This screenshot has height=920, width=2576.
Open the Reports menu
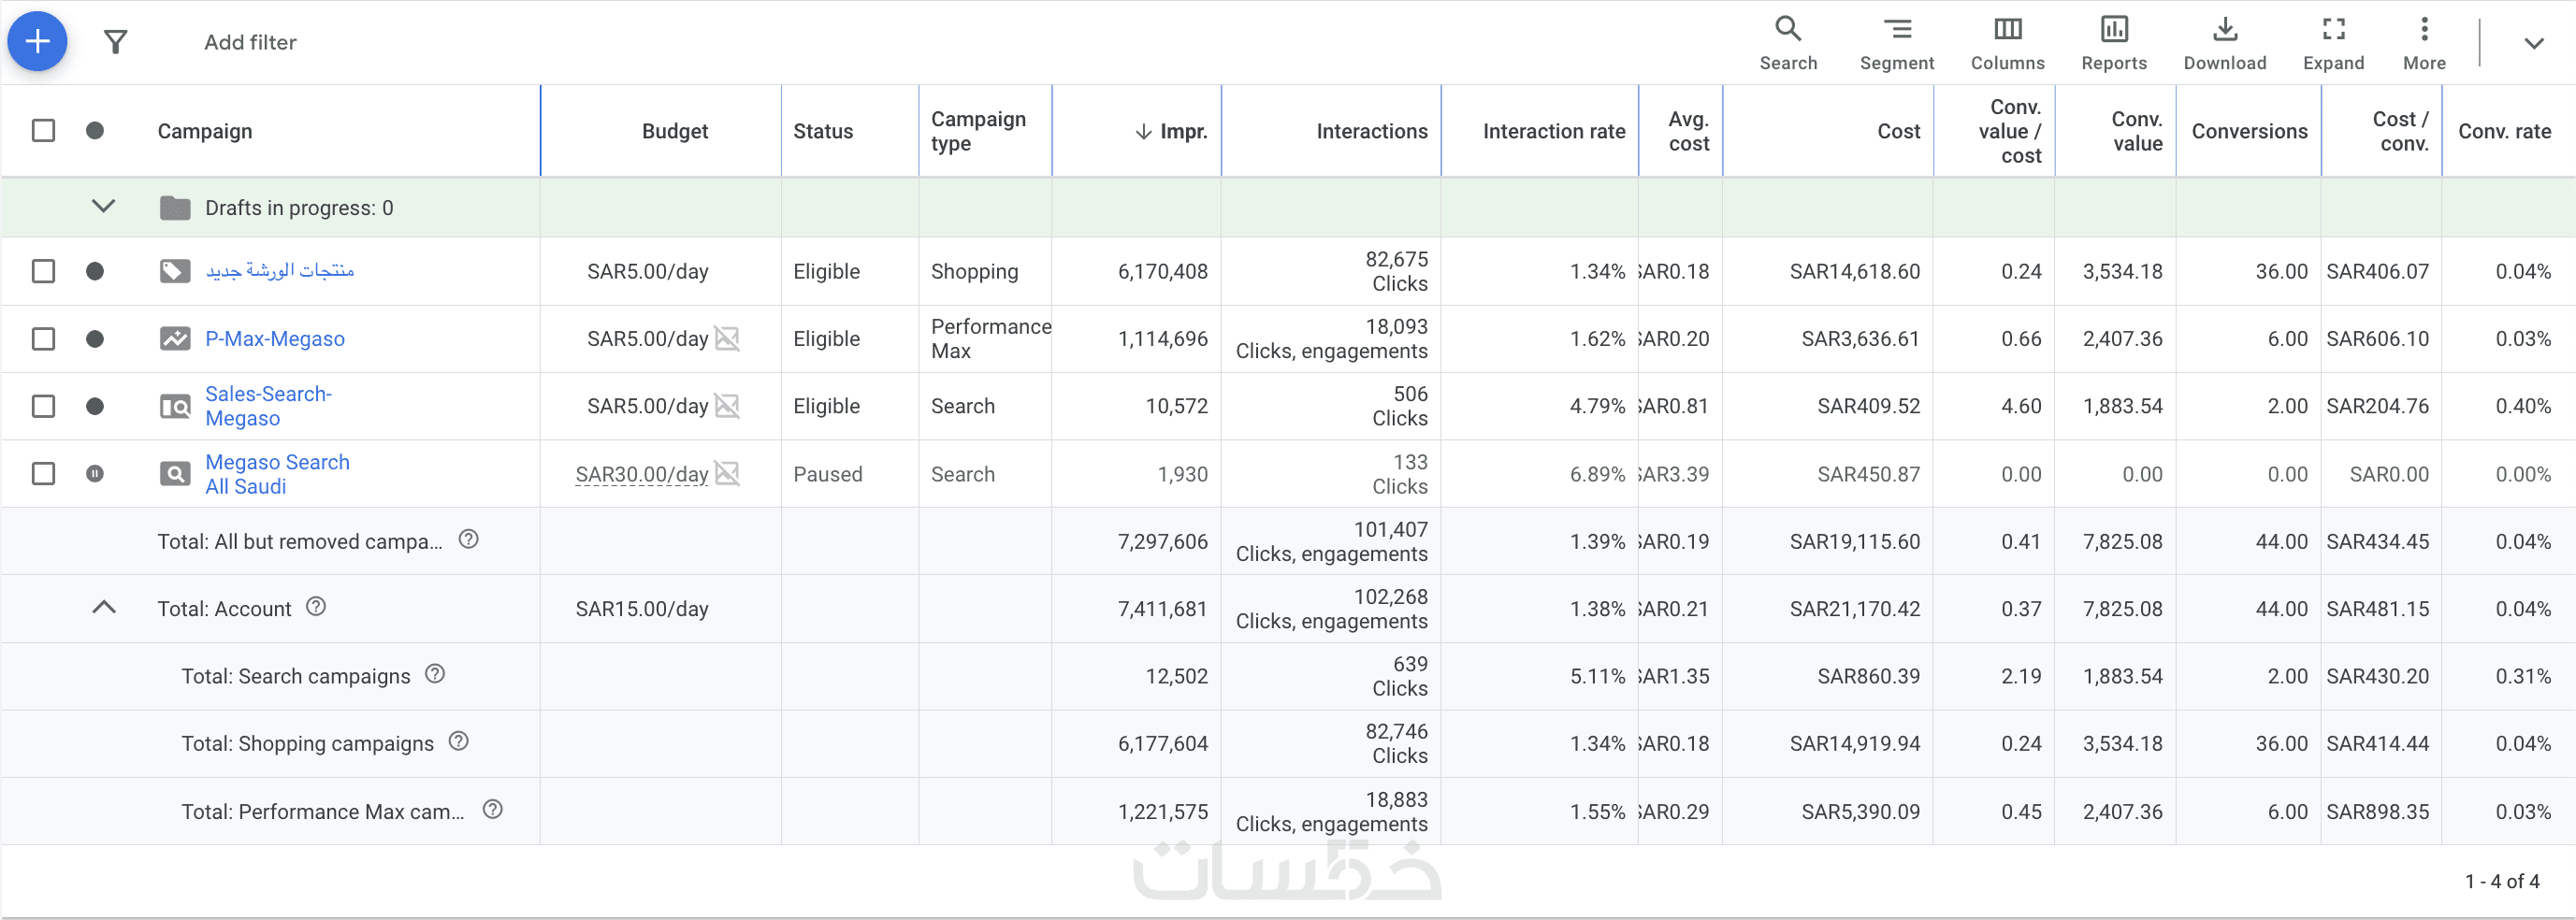pos(2114,42)
